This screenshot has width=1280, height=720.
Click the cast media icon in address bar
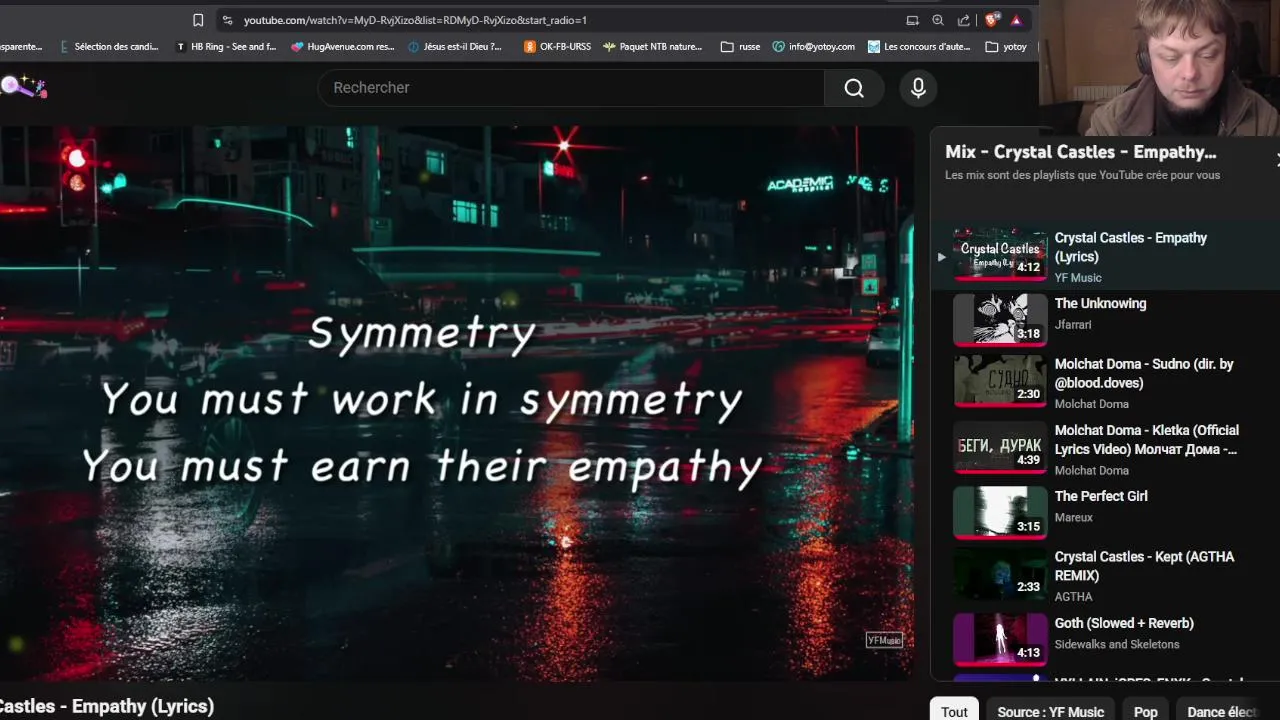912,20
